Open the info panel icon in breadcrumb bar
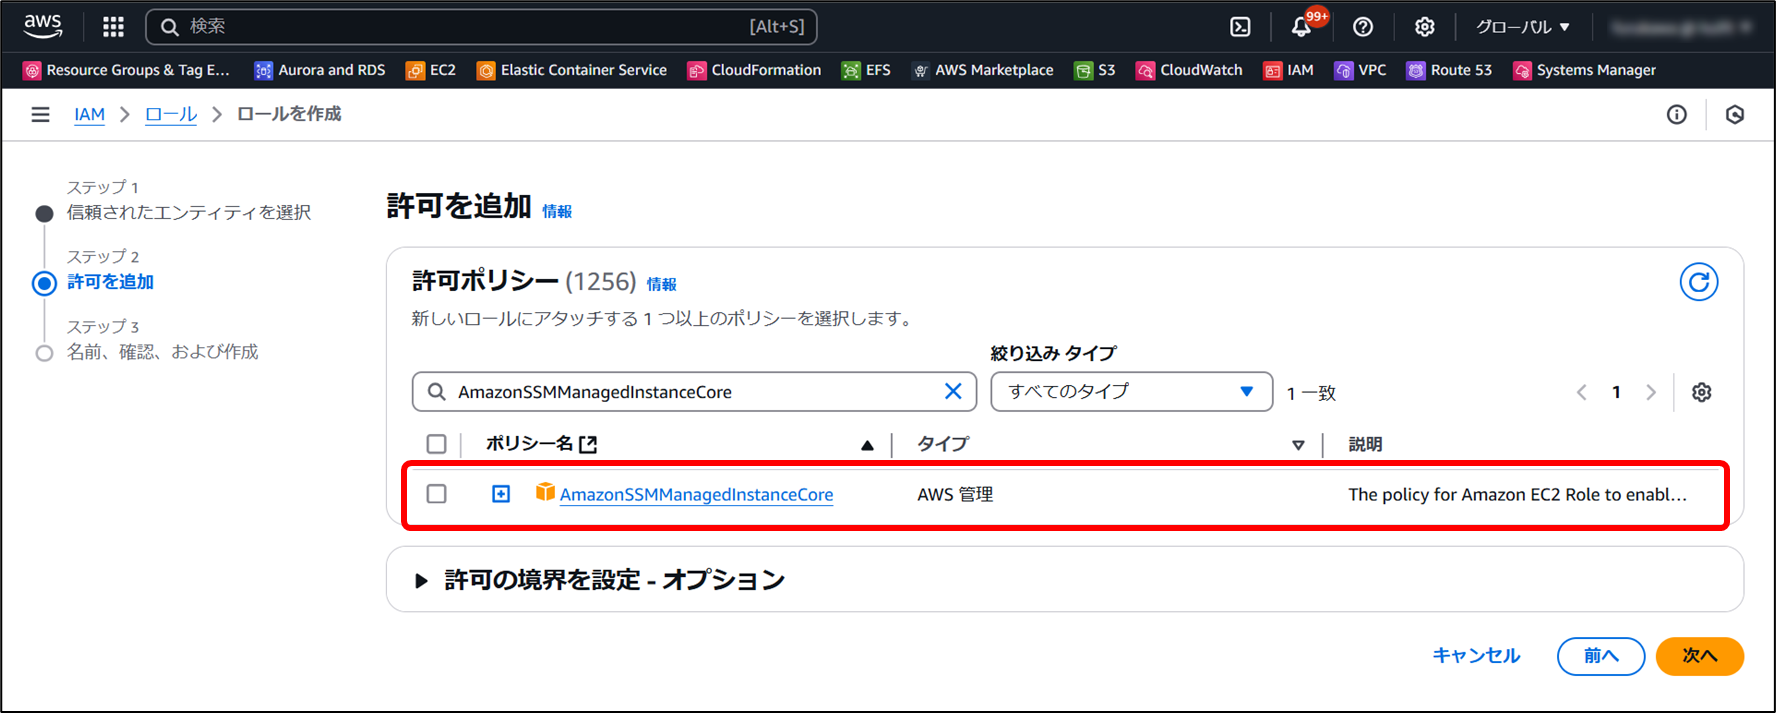1776x713 pixels. (1677, 115)
